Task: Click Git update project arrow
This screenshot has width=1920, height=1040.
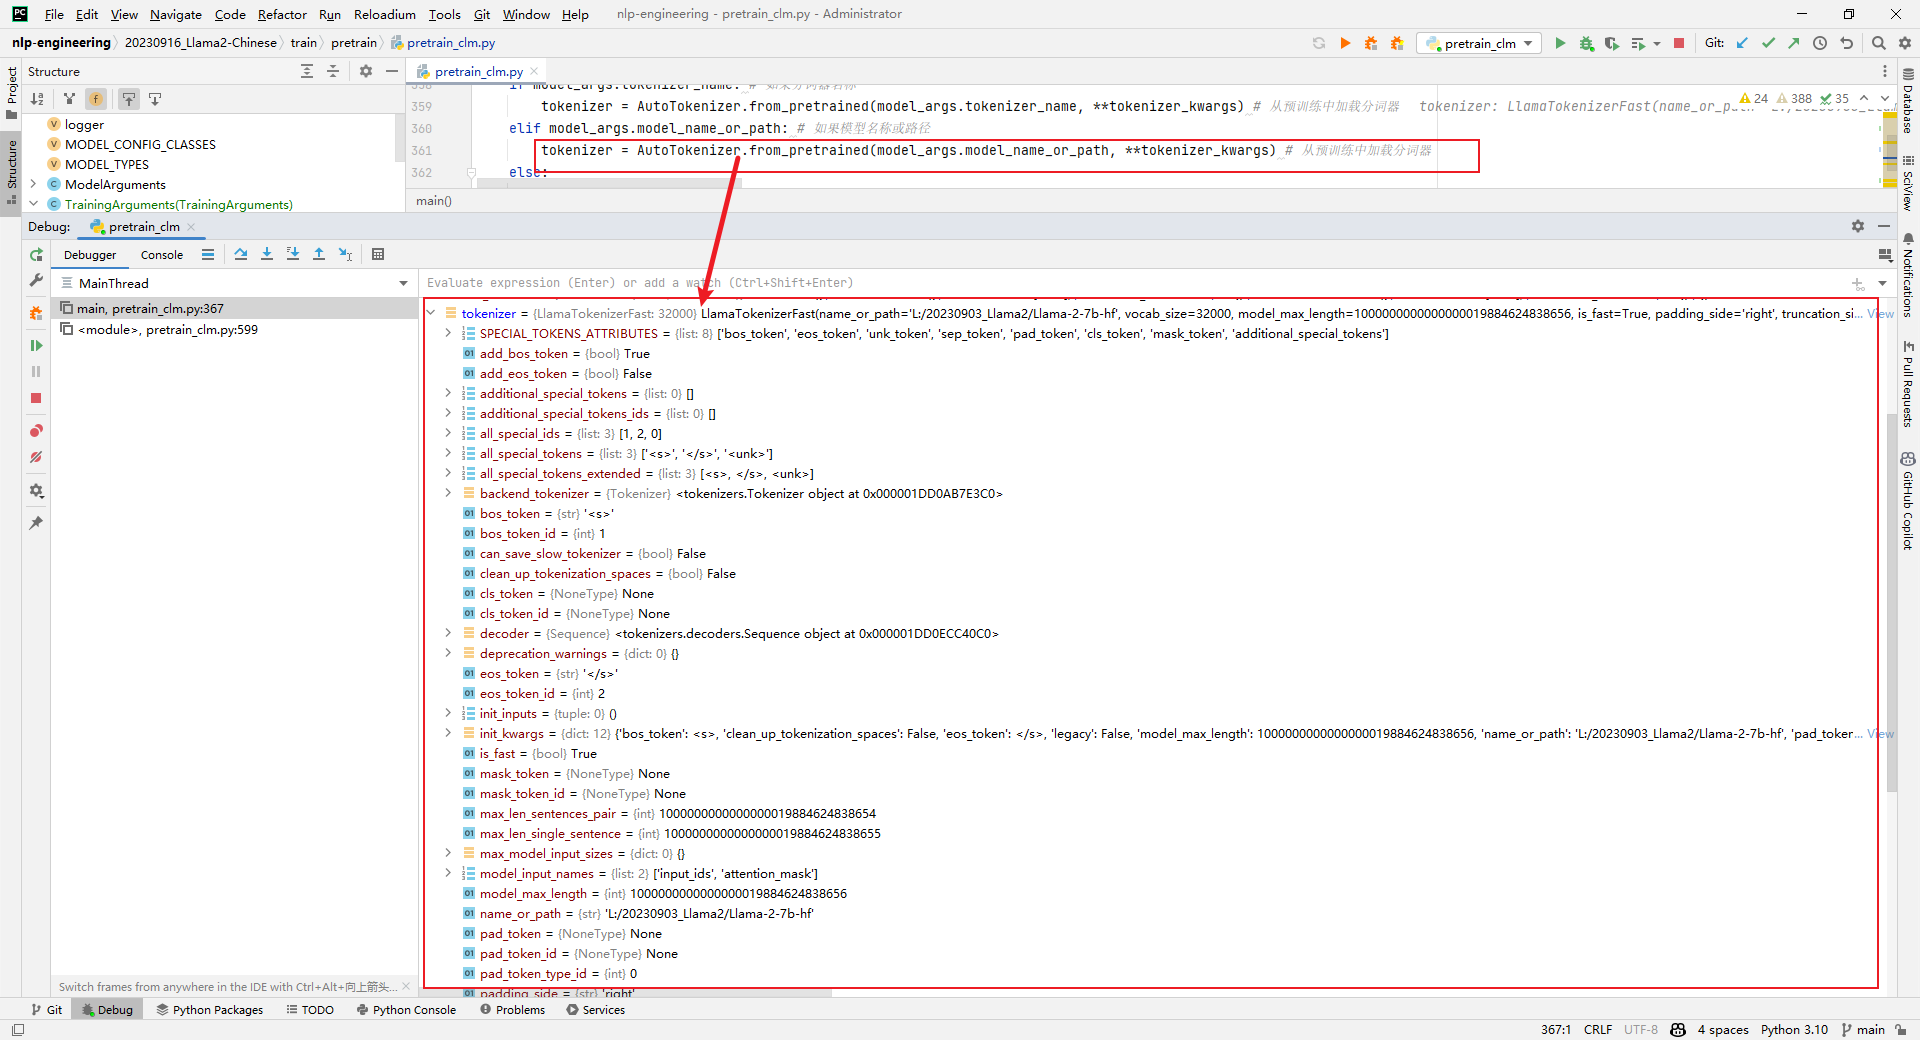Action: click(x=1742, y=43)
